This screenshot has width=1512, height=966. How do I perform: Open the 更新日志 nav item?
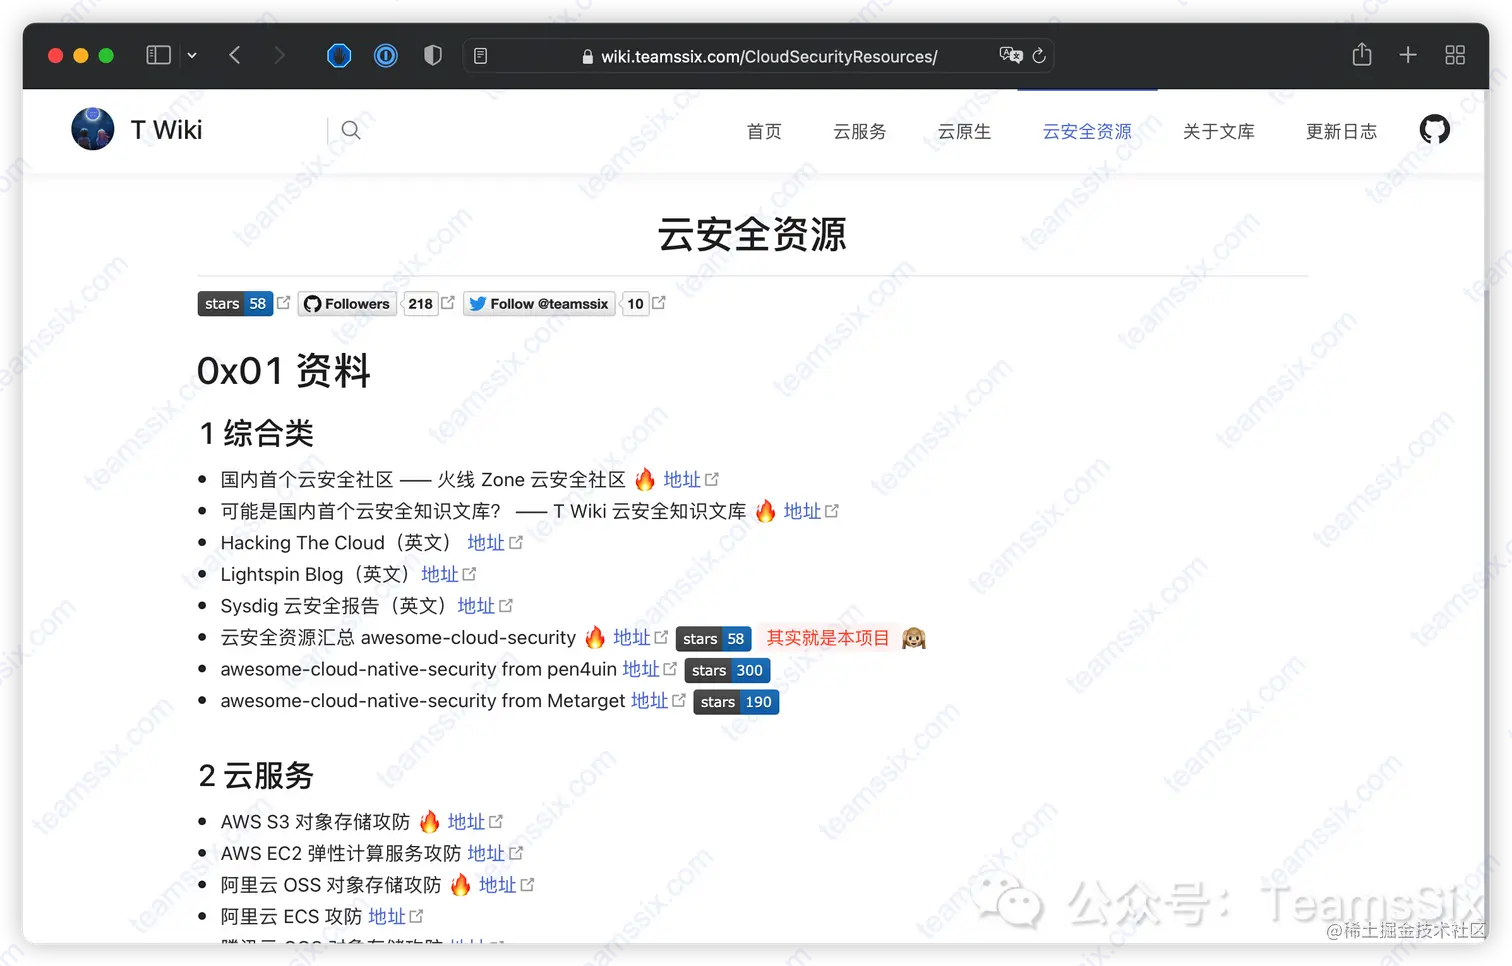(1341, 131)
